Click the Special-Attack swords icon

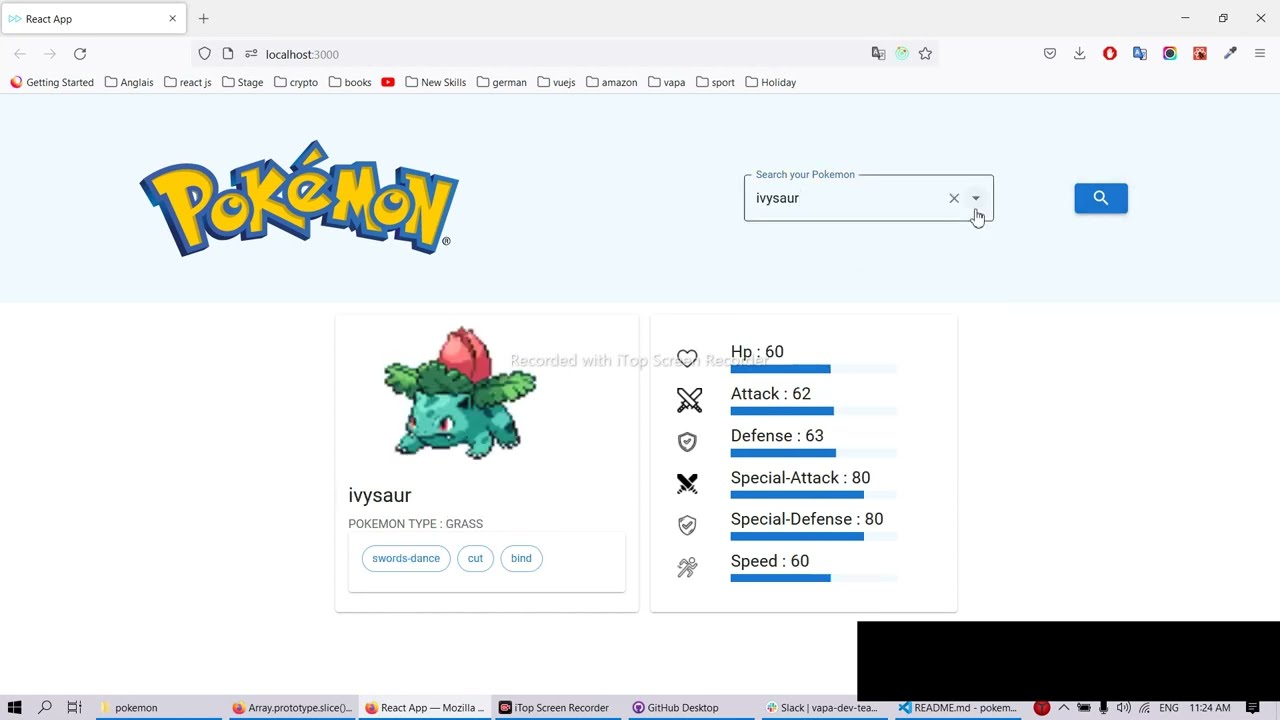(687, 483)
